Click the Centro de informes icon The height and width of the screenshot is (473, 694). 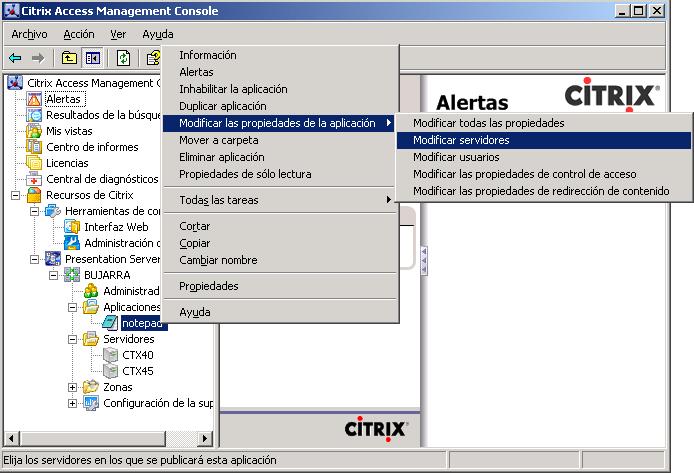[34, 147]
